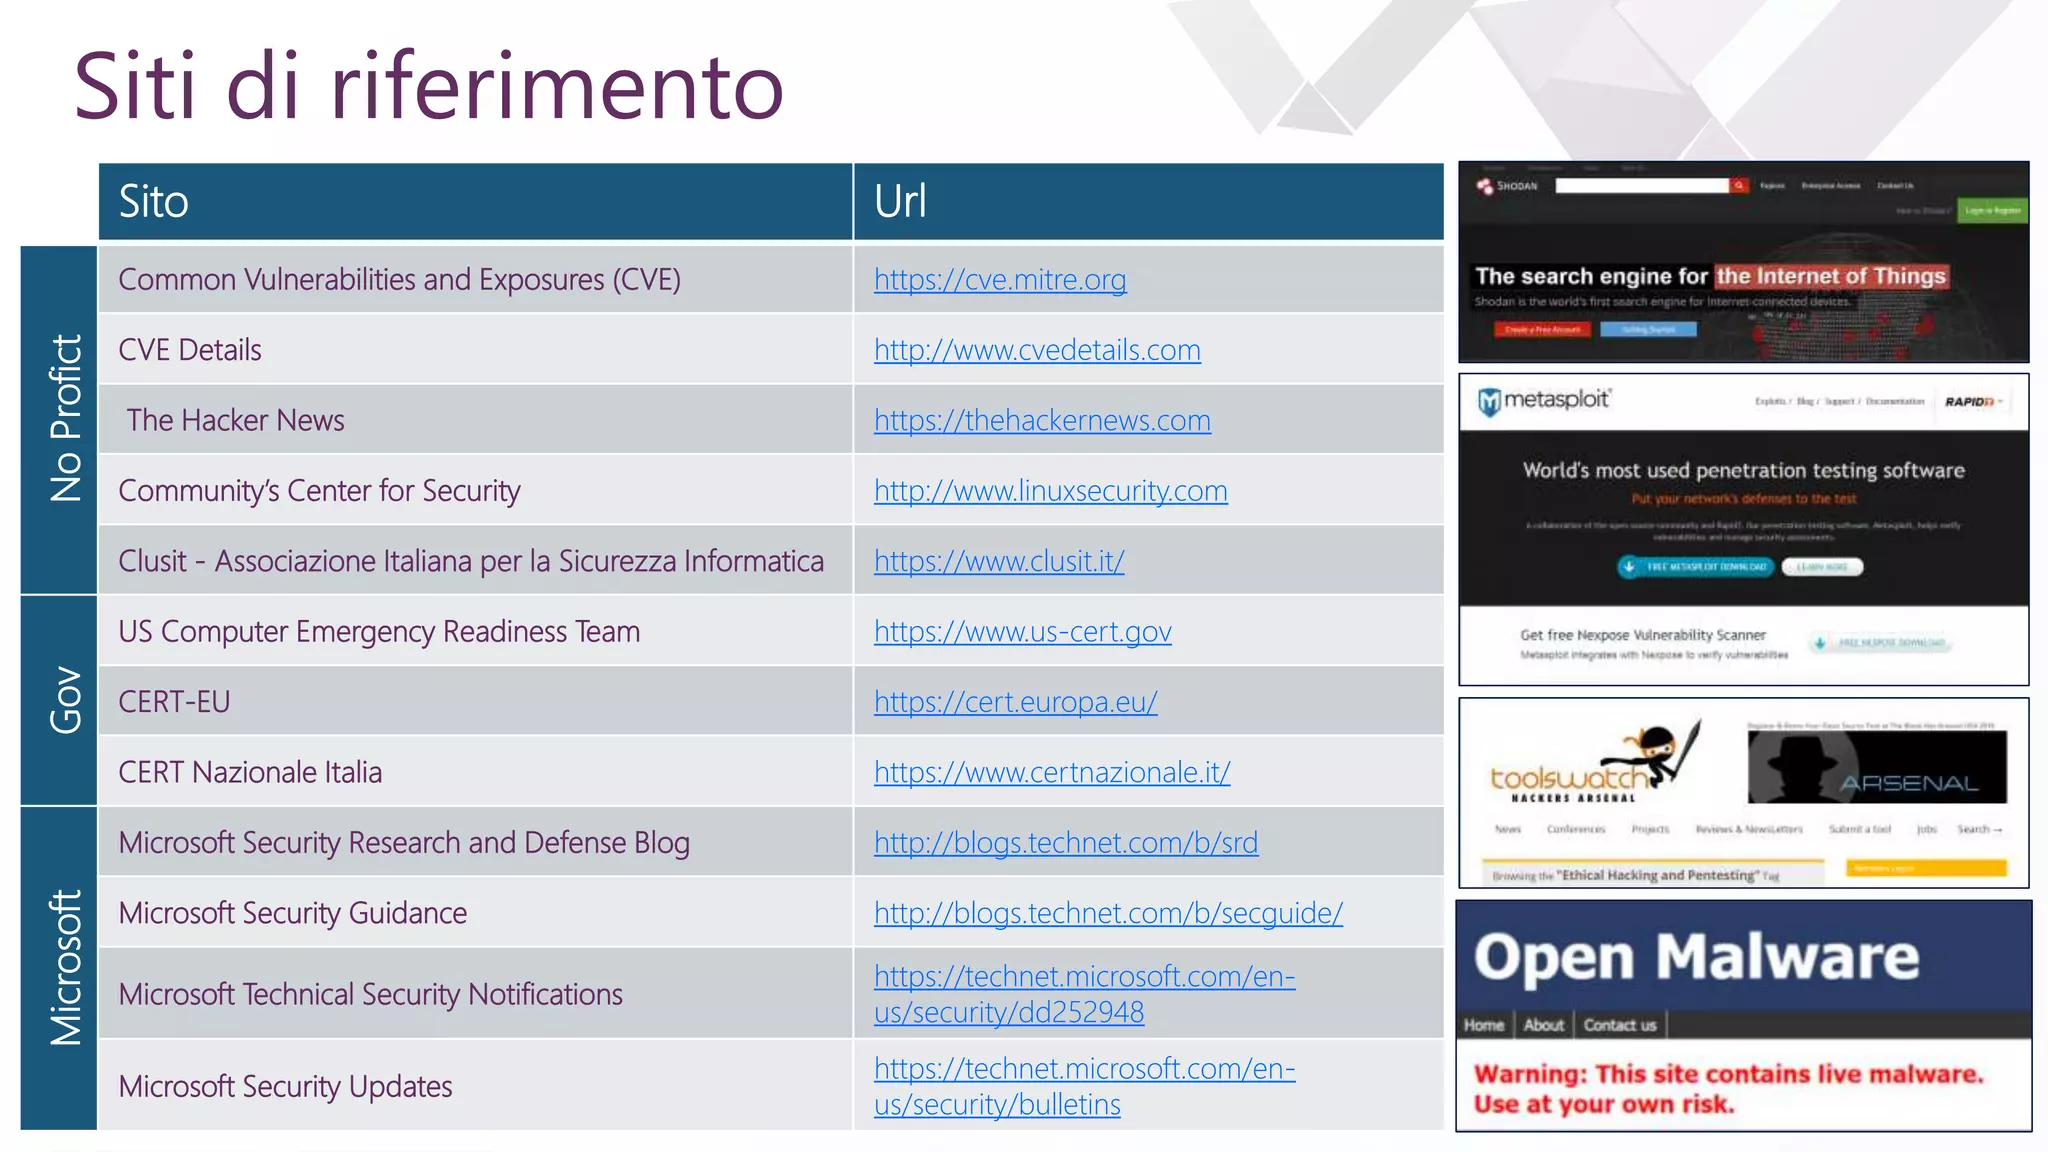Follow the thehackernews.com link

click(x=1042, y=421)
